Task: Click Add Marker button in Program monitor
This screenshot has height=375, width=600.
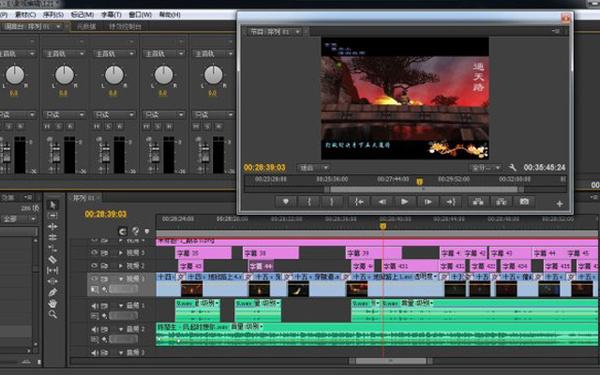Action: [x=285, y=202]
